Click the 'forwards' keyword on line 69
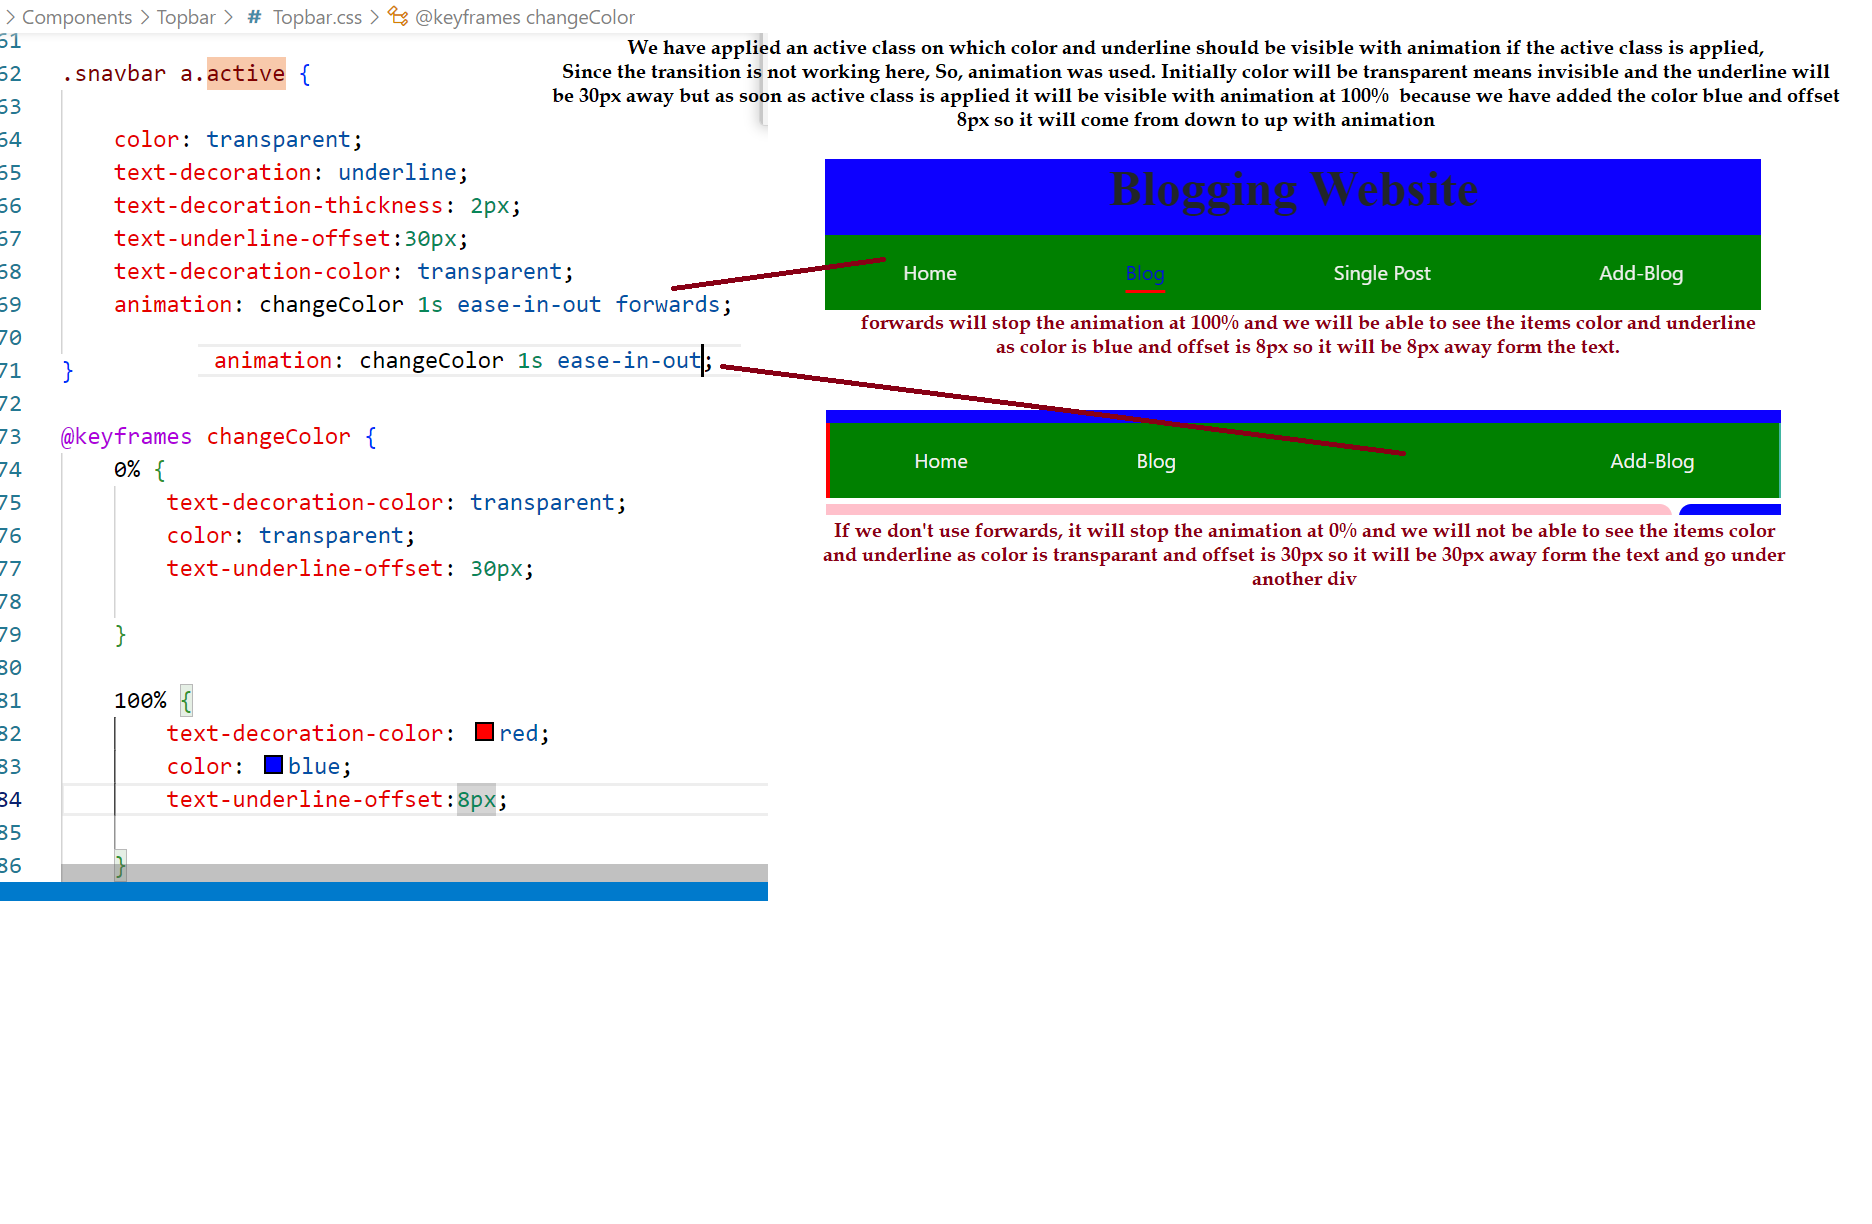This screenshot has height=1224, width=1872. click(x=667, y=304)
